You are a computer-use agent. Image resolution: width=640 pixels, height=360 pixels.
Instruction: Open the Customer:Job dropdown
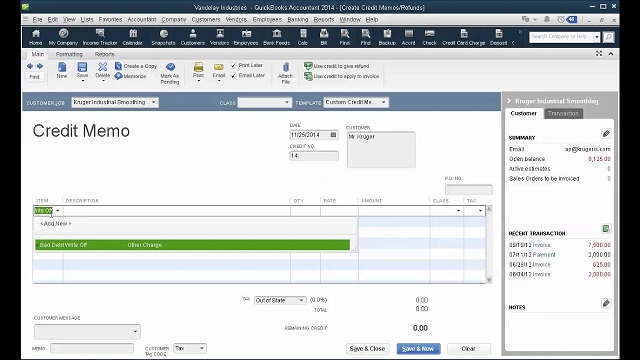153,102
